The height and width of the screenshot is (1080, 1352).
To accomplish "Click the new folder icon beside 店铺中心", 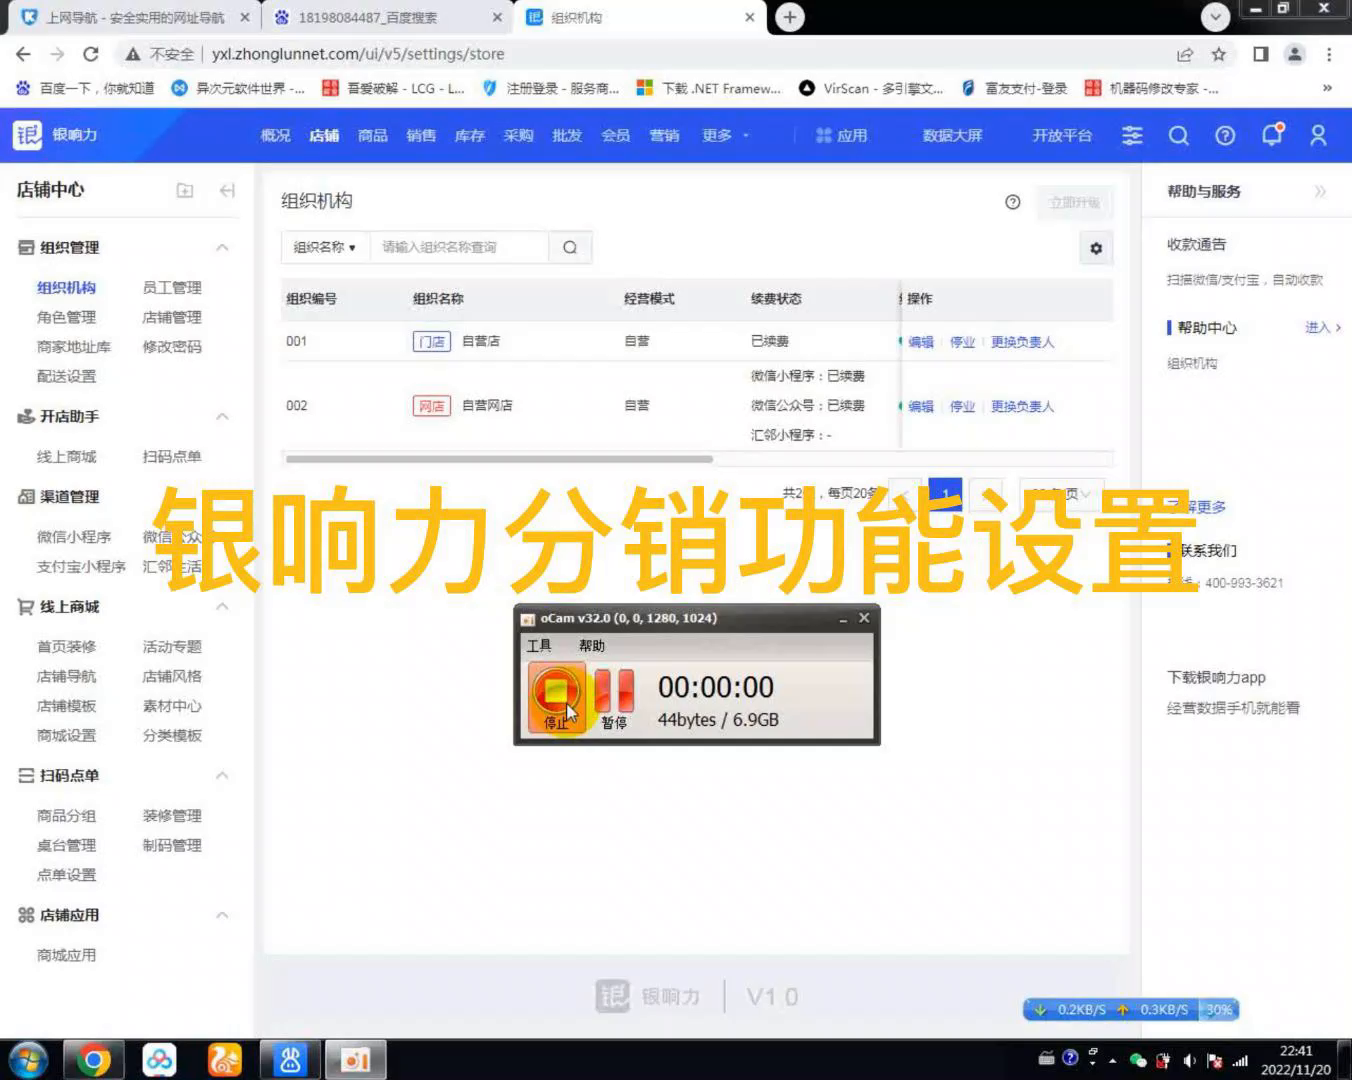I will (185, 190).
